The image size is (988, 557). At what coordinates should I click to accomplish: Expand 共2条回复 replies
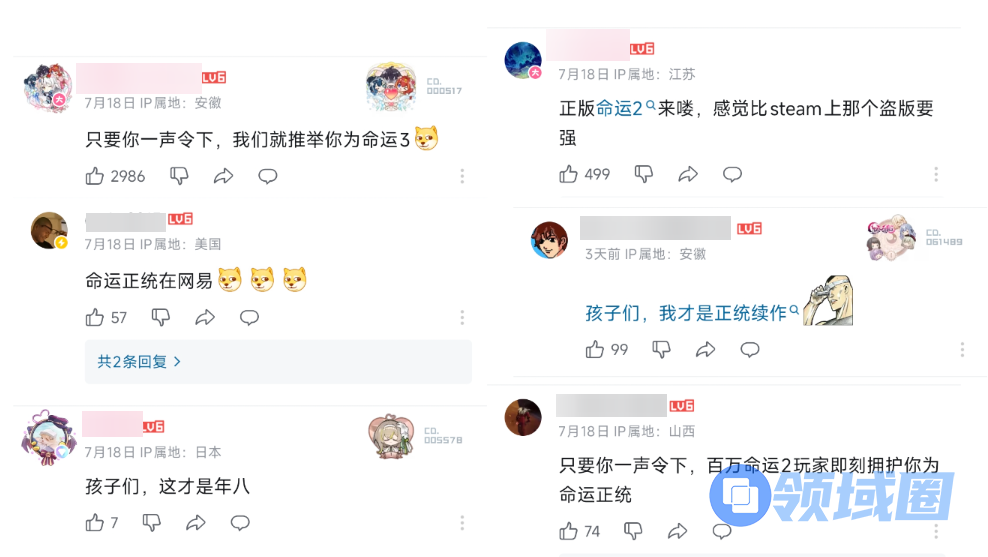tap(278, 362)
